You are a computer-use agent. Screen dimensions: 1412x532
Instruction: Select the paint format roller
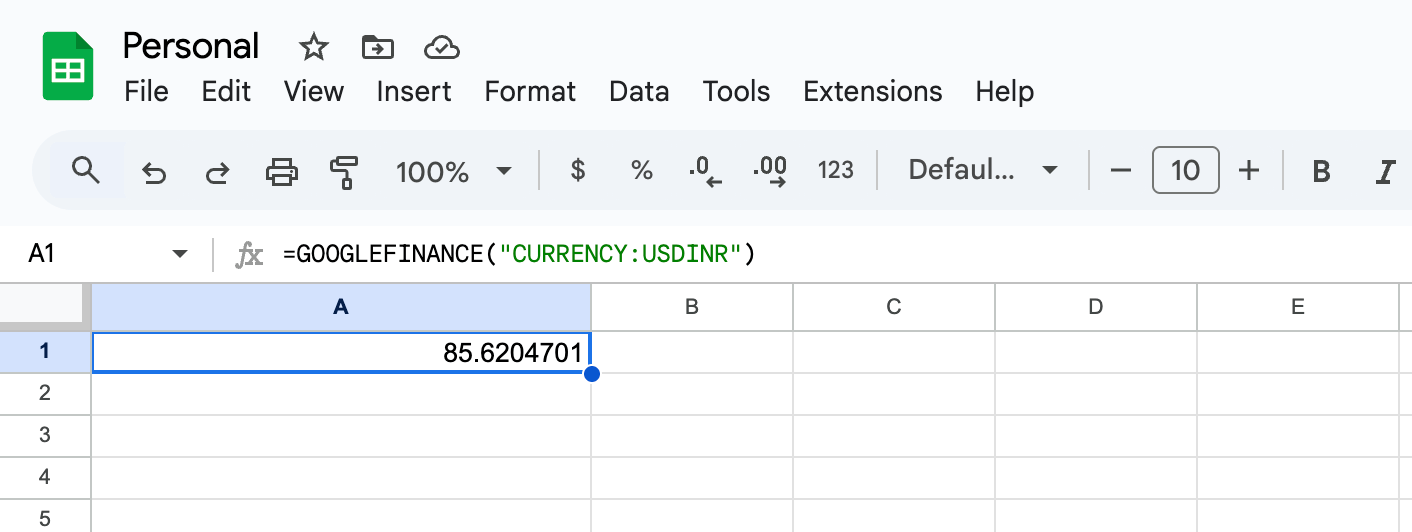[344, 172]
